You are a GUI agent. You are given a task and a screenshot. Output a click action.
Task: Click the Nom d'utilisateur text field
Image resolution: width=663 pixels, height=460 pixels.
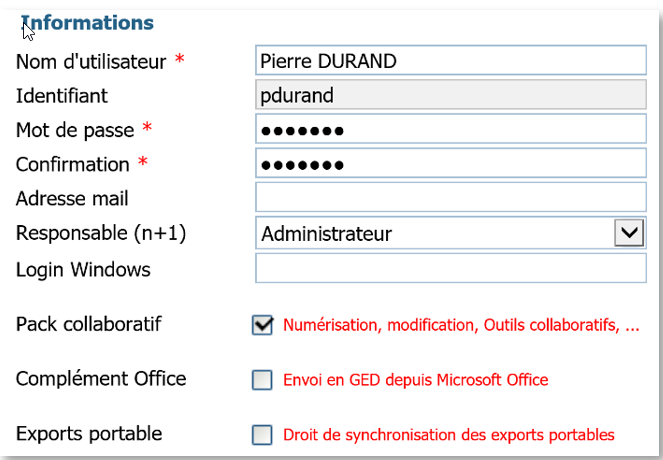[450, 61]
